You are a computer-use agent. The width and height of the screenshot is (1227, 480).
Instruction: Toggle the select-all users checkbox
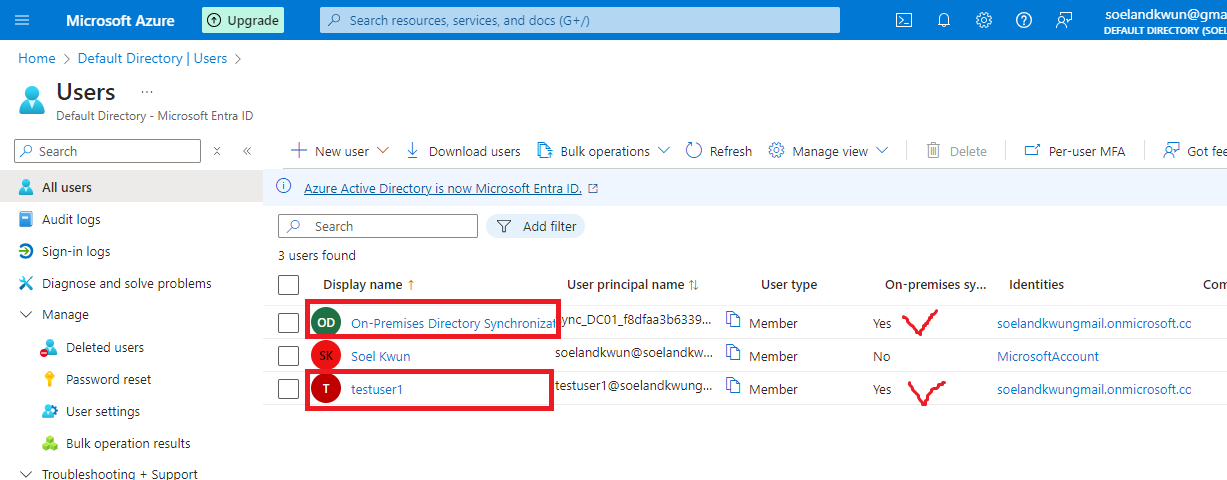(288, 285)
